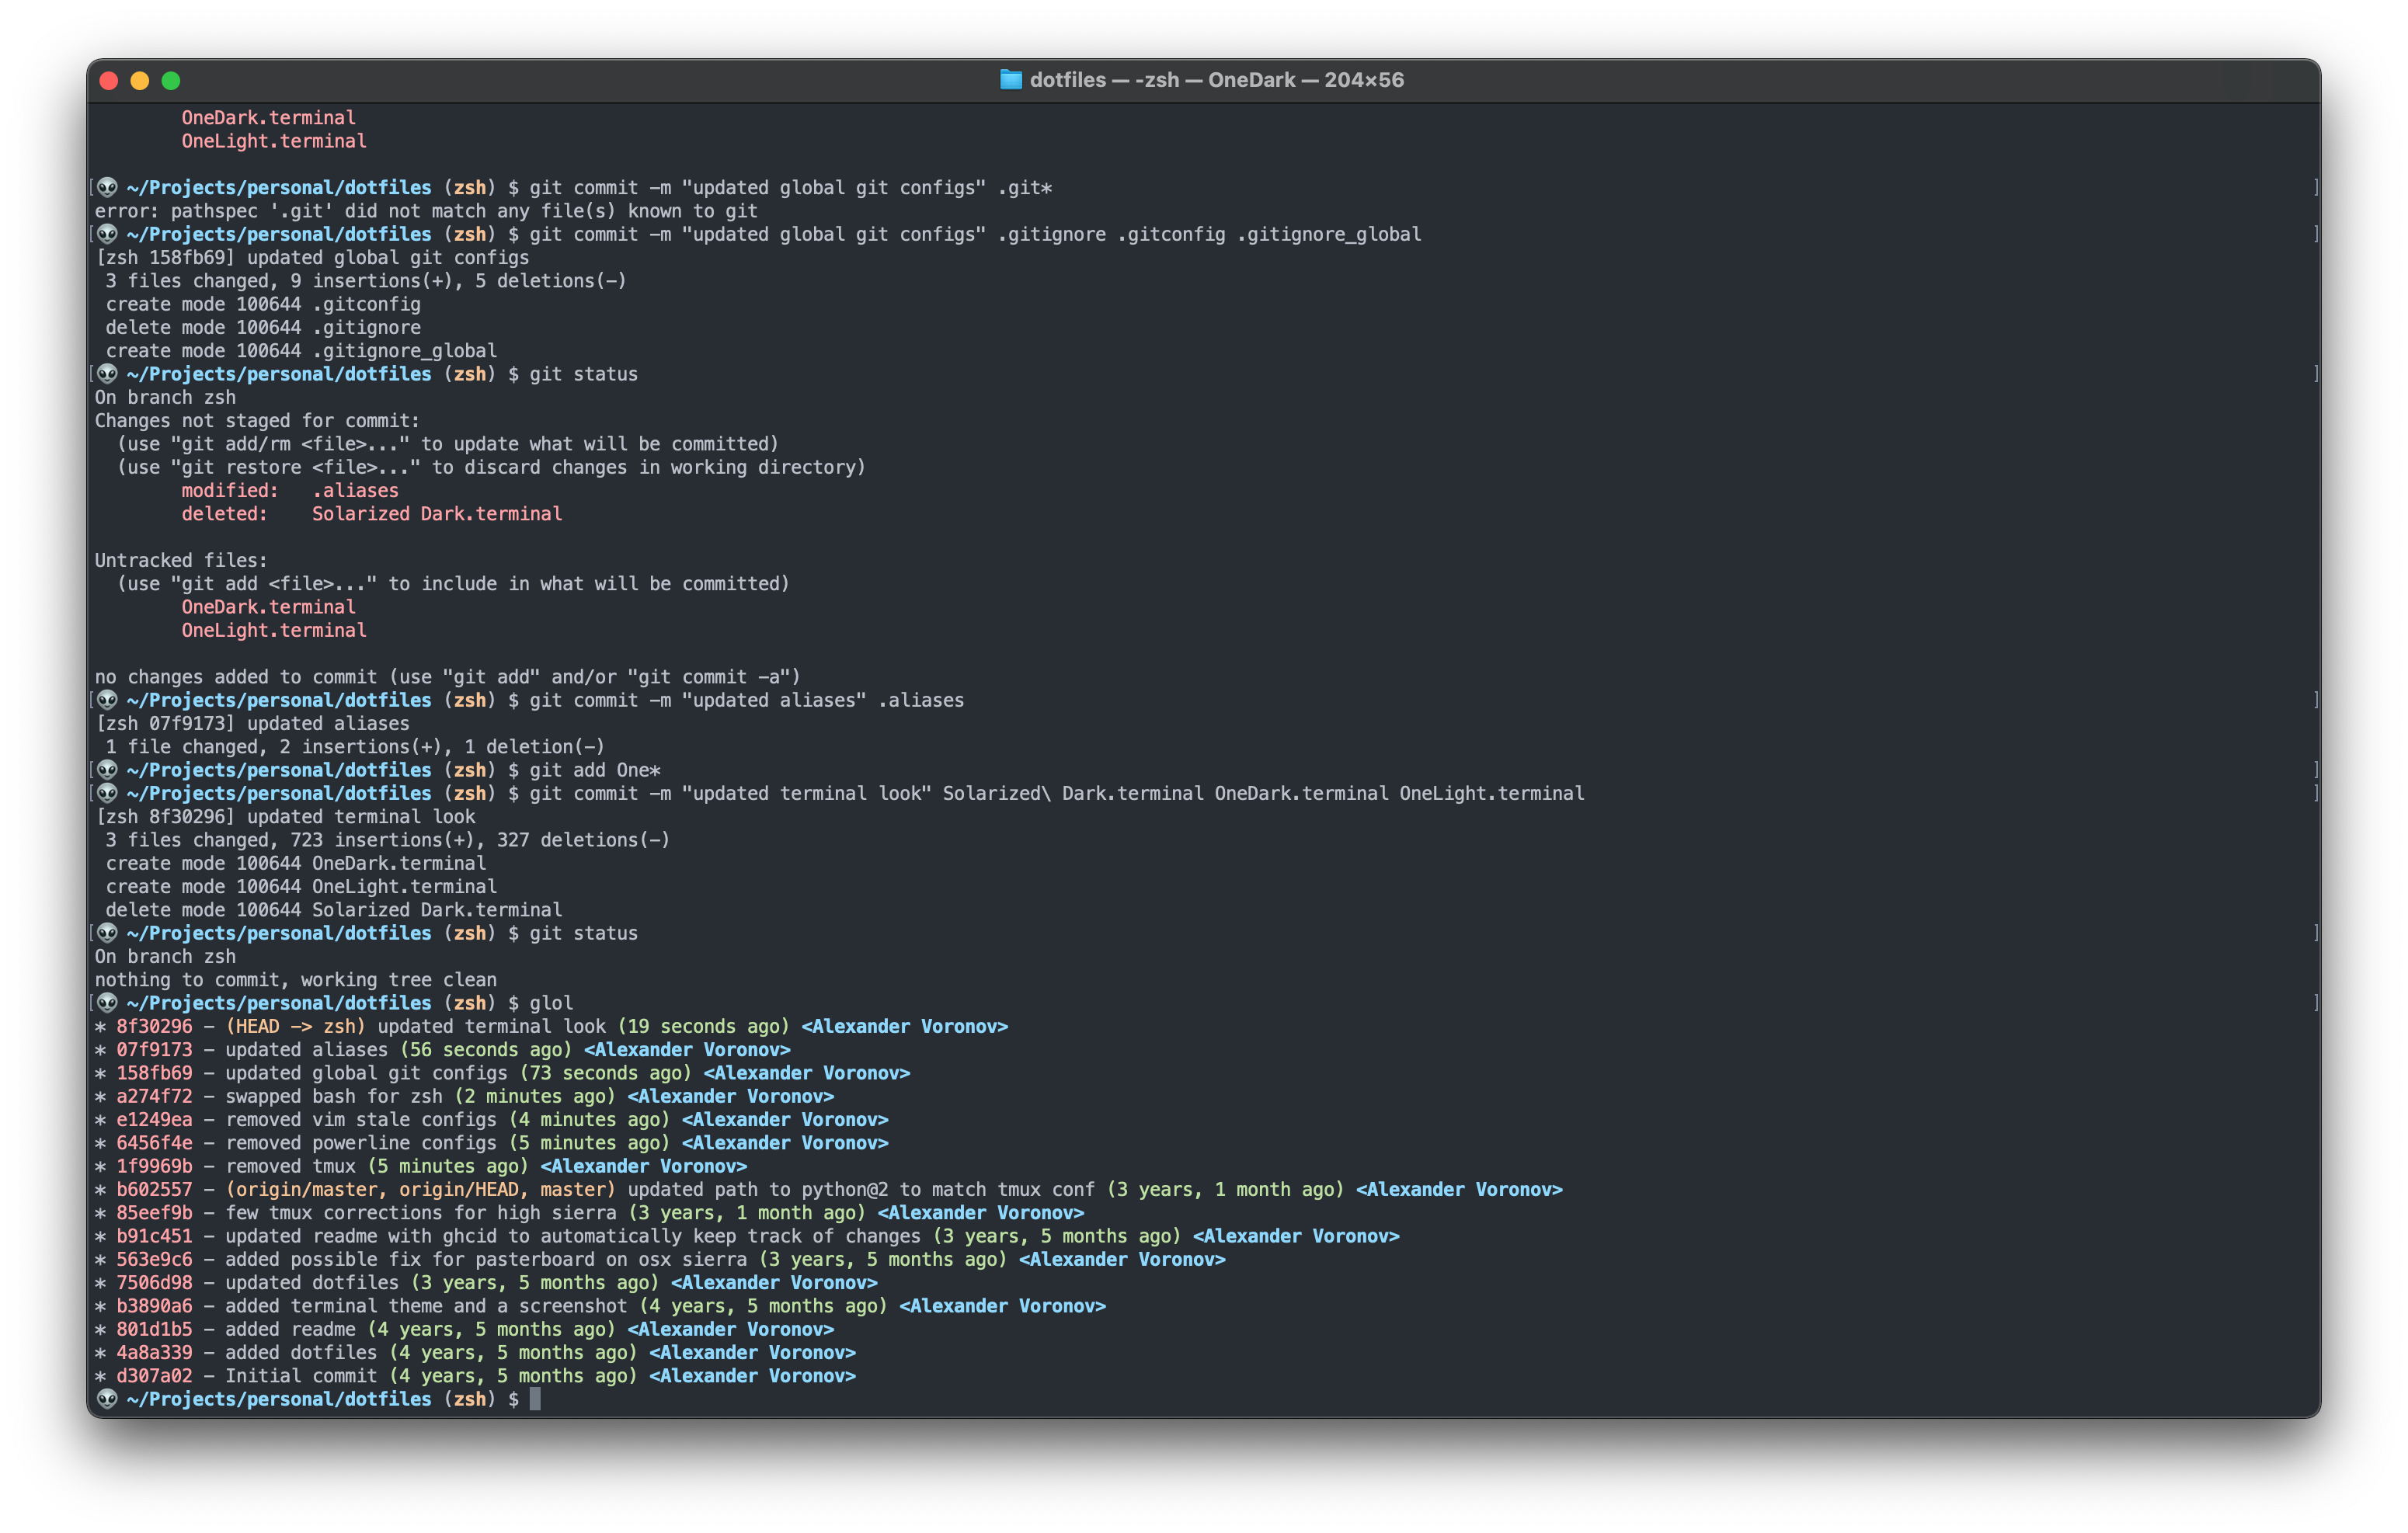
Task: Click commit hash 158fb69 in the log
Action: (x=154, y=1073)
